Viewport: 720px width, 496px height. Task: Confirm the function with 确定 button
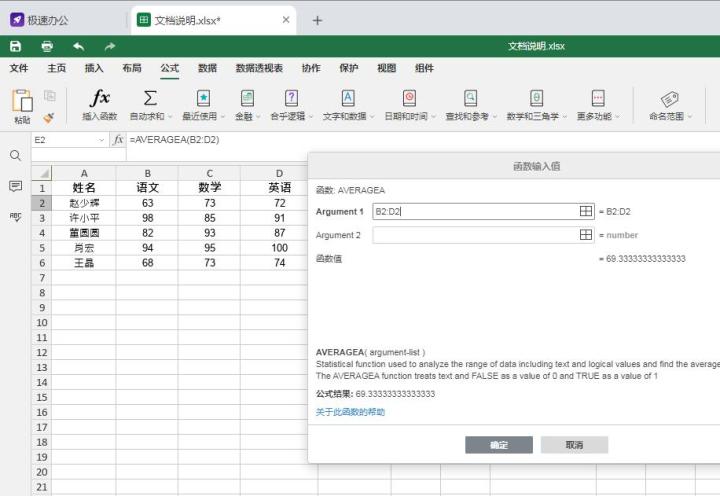click(x=499, y=445)
